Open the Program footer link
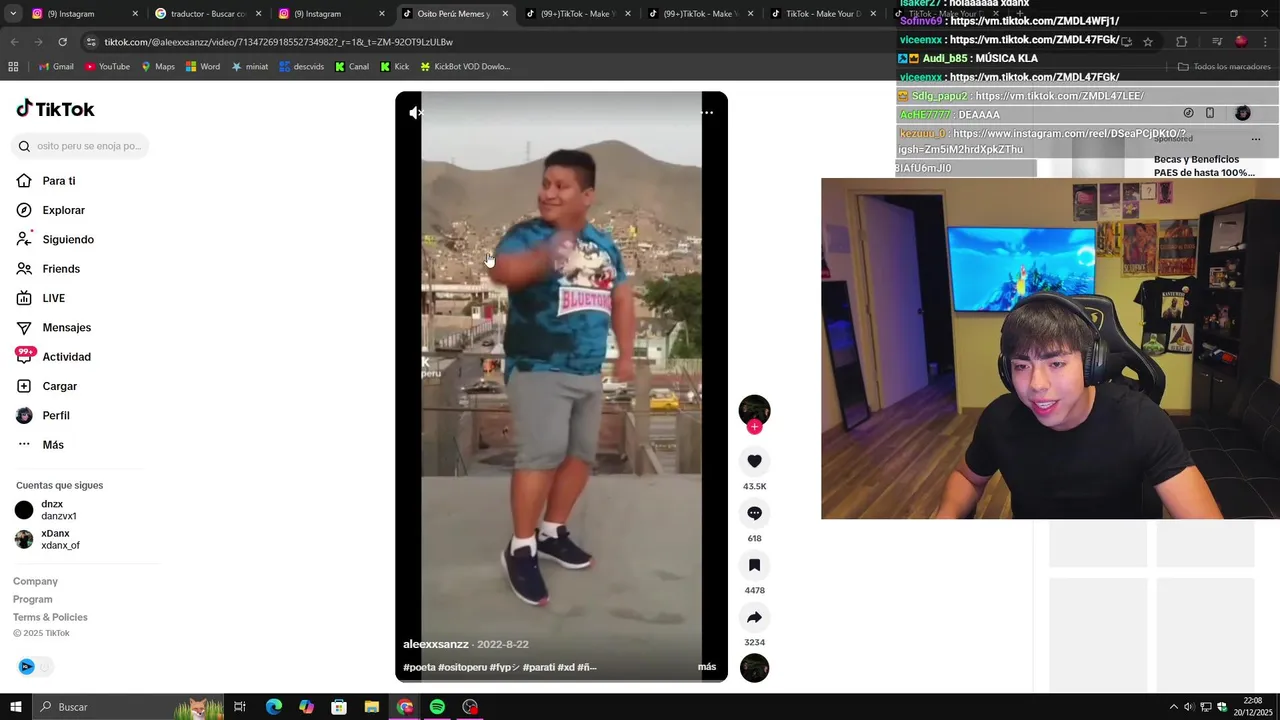Image resolution: width=1280 pixels, height=720 pixels. coord(32,599)
